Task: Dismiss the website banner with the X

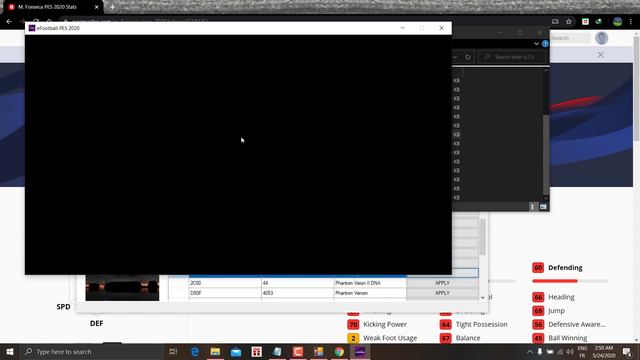Action: point(600,54)
